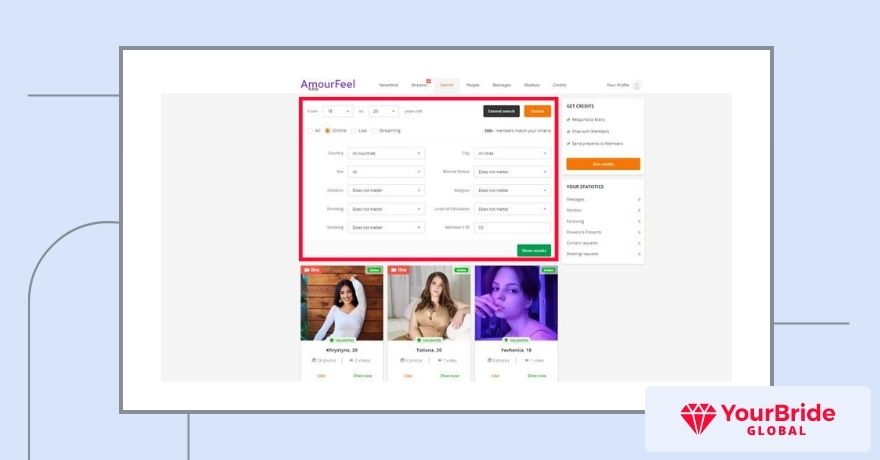This screenshot has height=460, width=880.
Task: Click the green Online badge on Yevheniia's photo
Action: tap(548, 270)
